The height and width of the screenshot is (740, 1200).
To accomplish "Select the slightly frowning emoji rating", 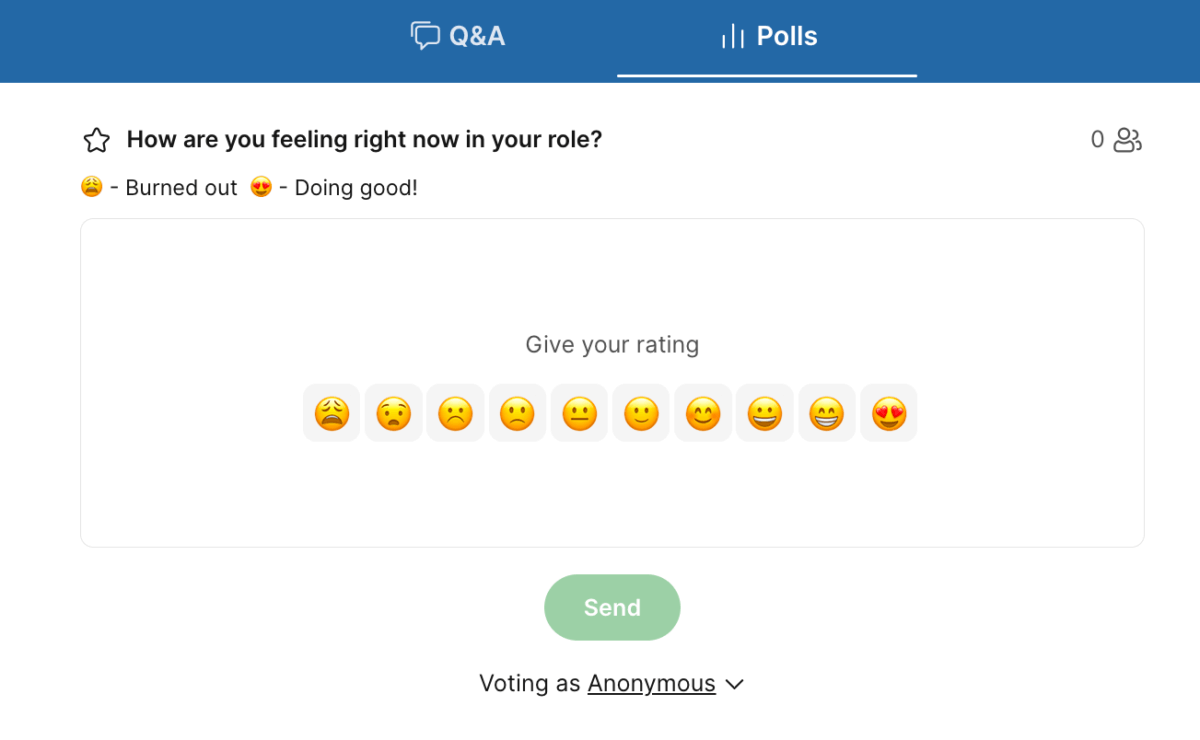I will pos(517,413).
